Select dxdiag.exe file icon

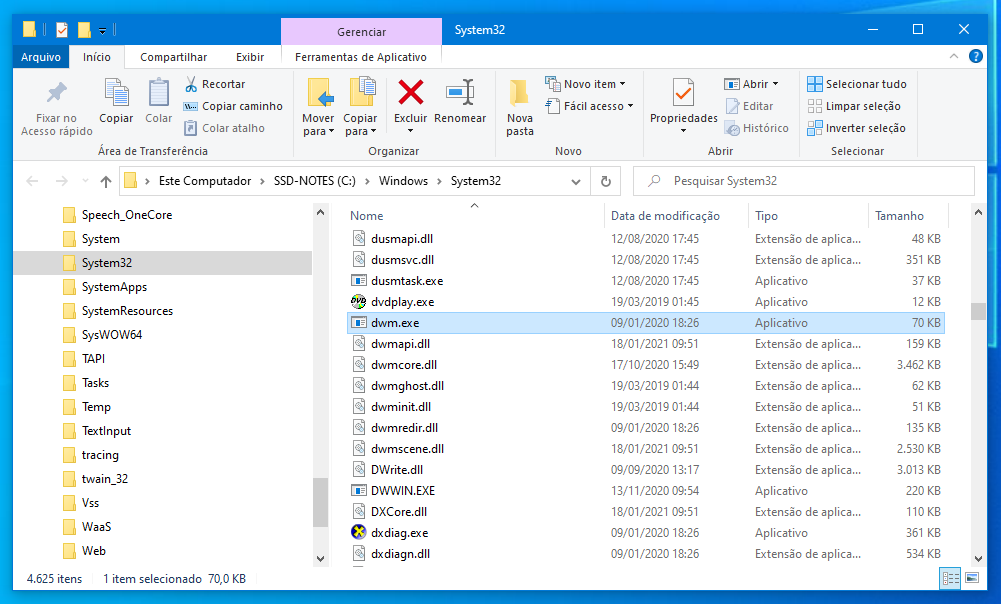pyautogui.click(x=359, y=532)
